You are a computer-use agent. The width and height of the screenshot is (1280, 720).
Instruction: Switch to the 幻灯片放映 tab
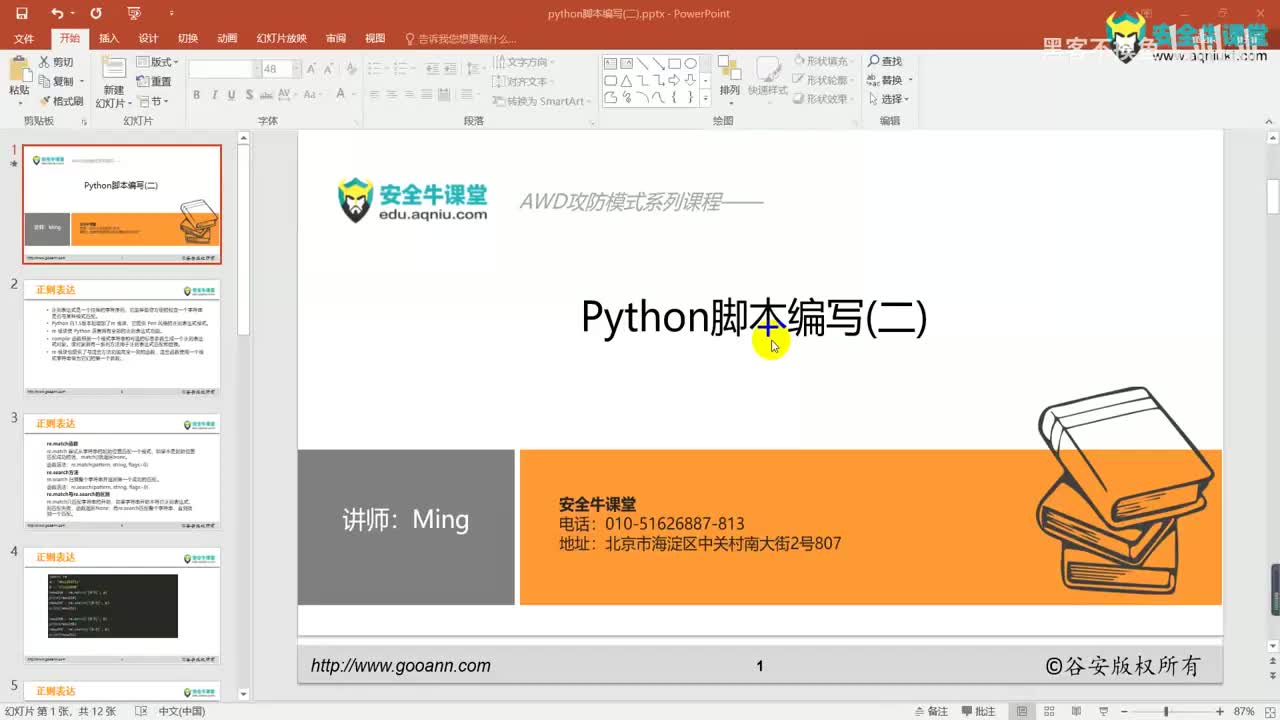(x=281, y=39)
